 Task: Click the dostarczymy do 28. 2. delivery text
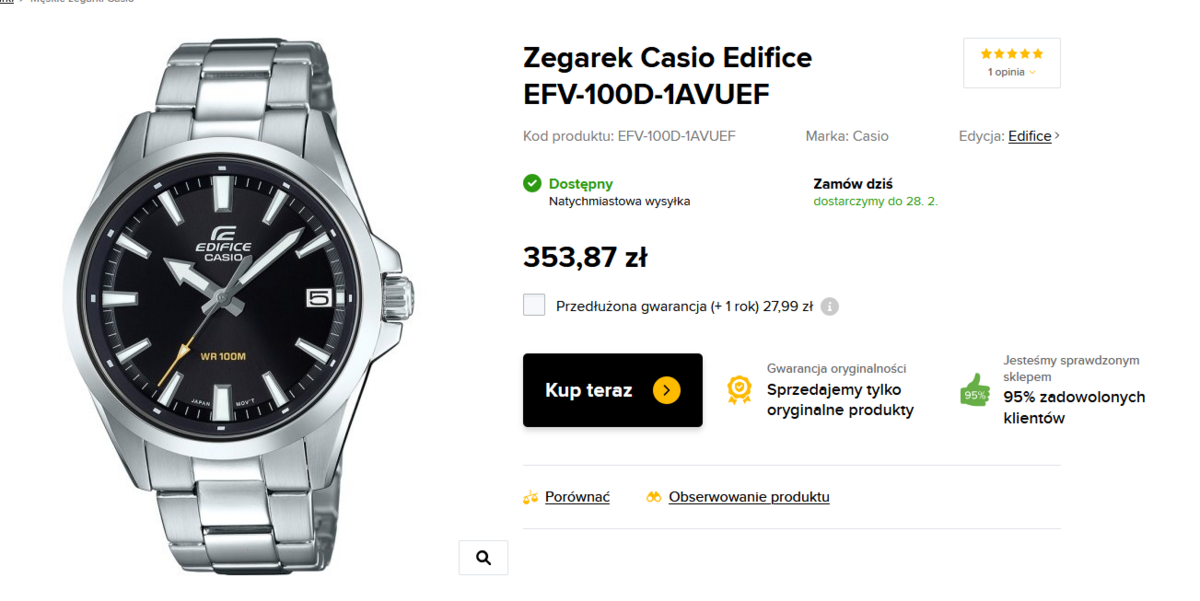(875, 201)
